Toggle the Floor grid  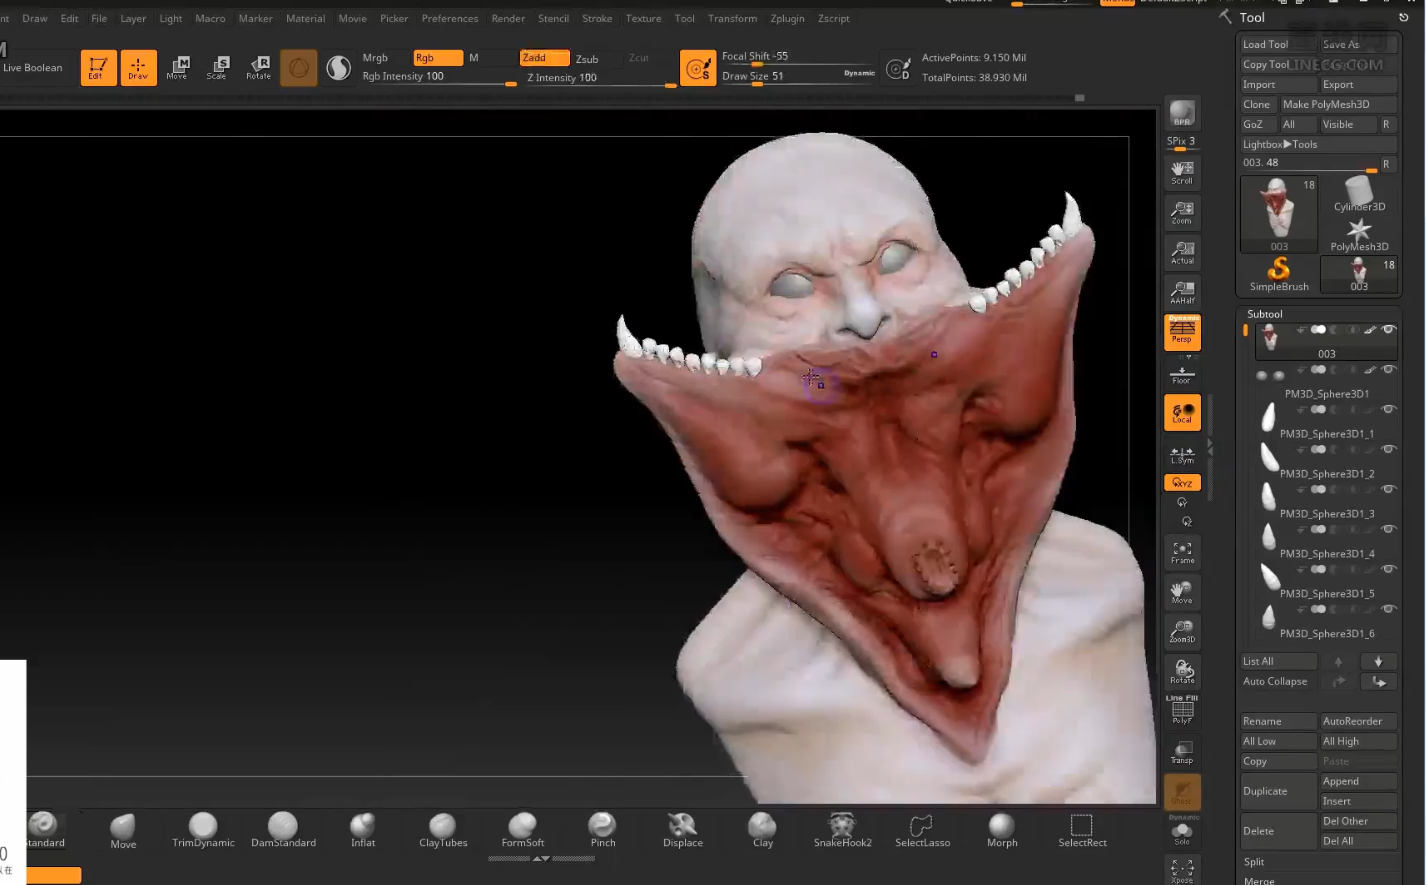pyautogui.click(x=1182, y=374)
